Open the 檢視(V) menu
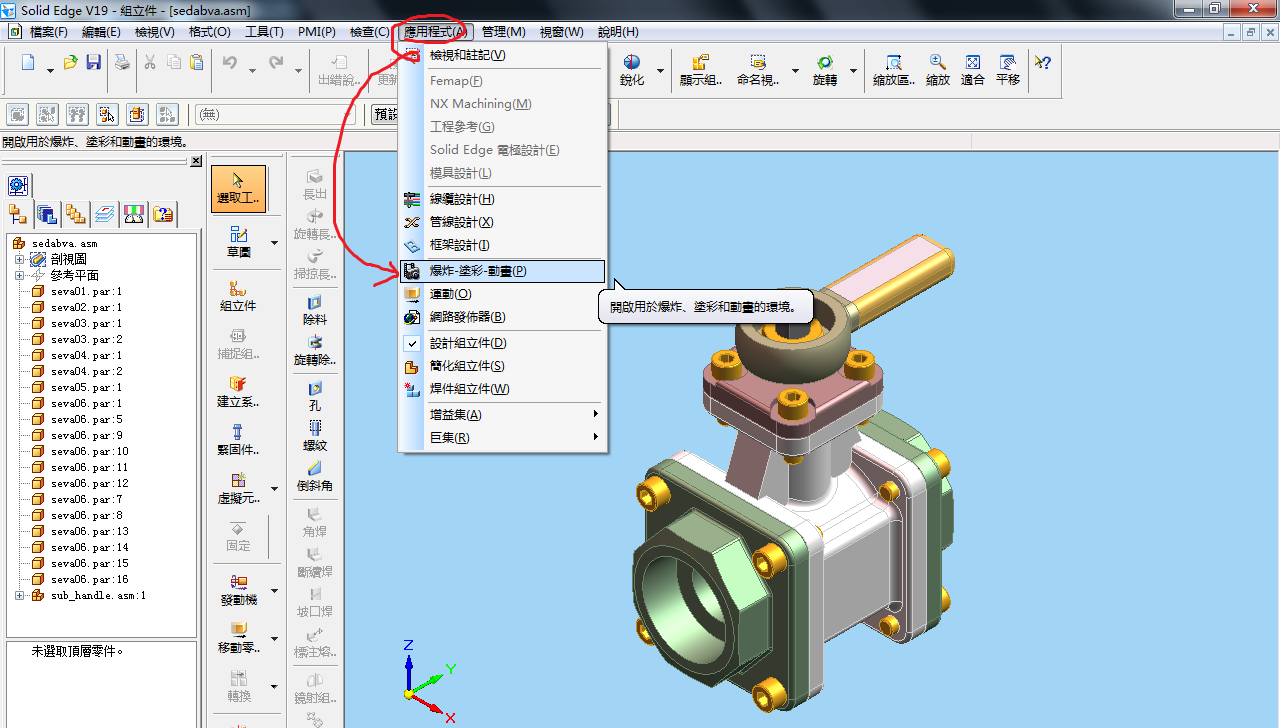1280x728 pixels. click(x=154, y=32)
